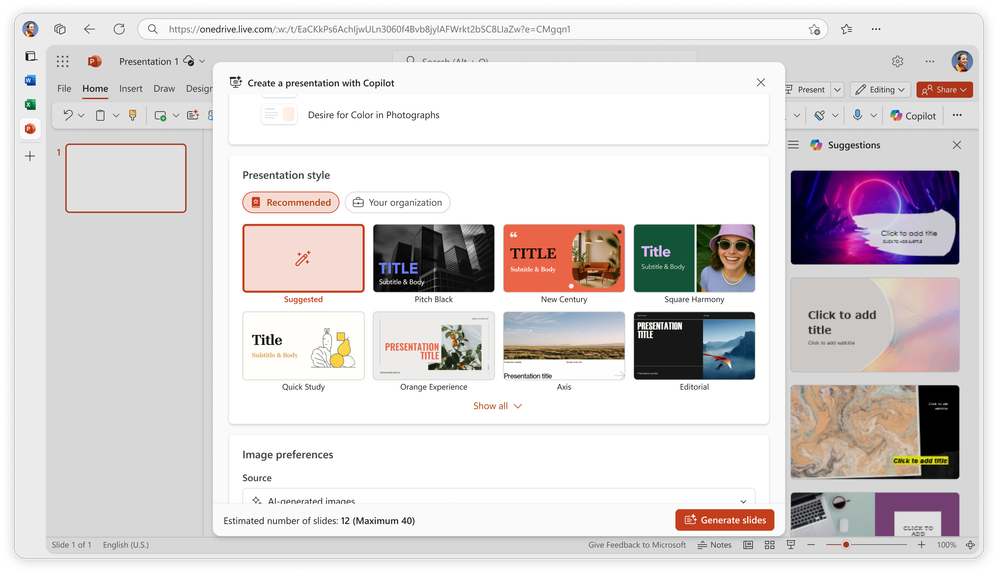Expand the Designer dropdown arrow
The height and width of the screenshot is (574, 998).
coord(835,115)
